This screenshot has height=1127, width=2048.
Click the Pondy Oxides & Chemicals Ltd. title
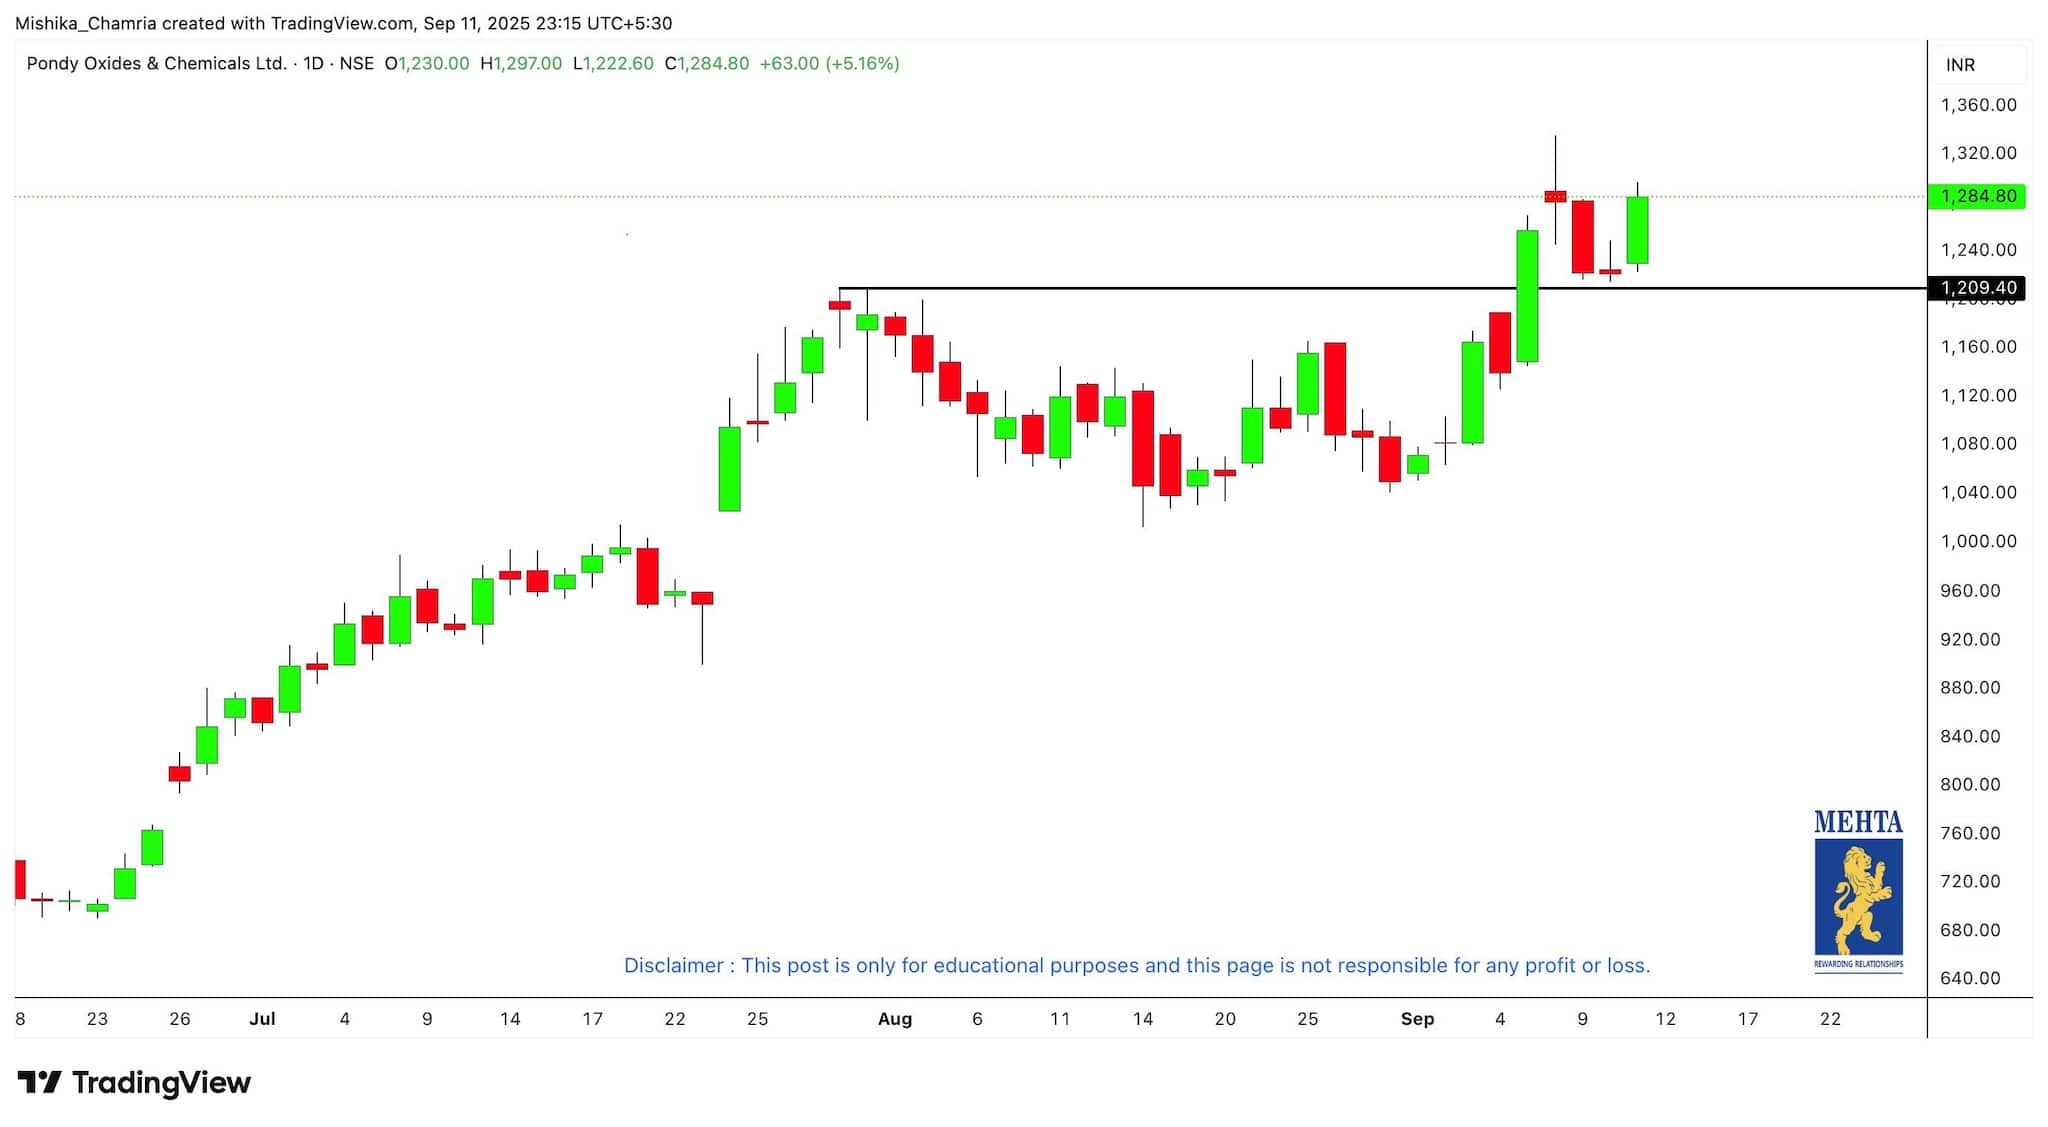[156, 63]
